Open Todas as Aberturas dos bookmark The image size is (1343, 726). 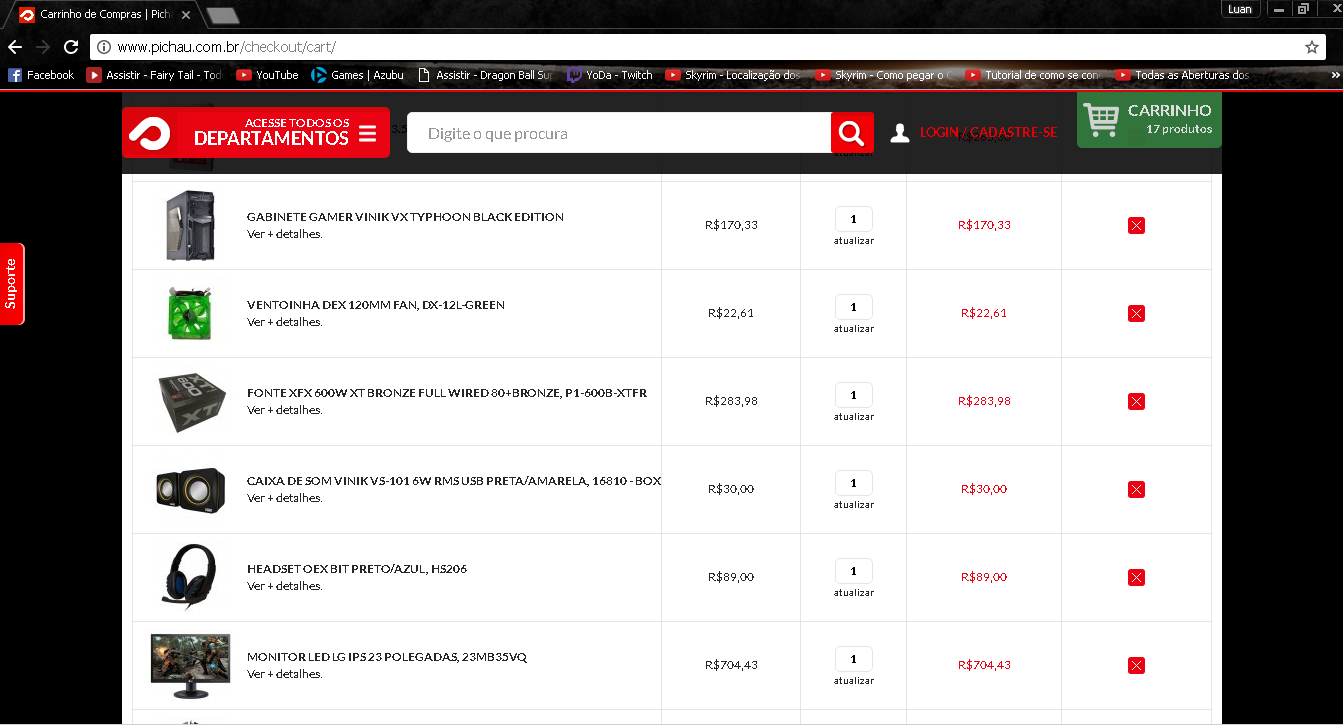click(x=1183, y=75)
